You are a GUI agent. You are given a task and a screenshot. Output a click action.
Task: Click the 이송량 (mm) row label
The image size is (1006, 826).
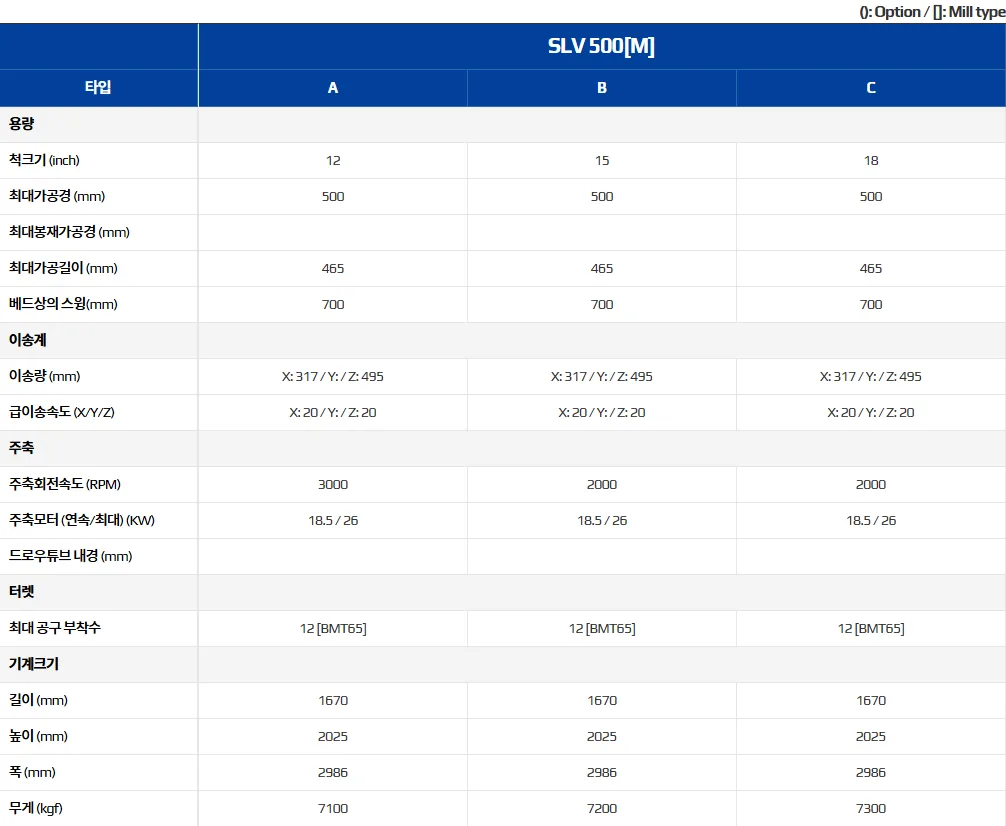point(44,375)
